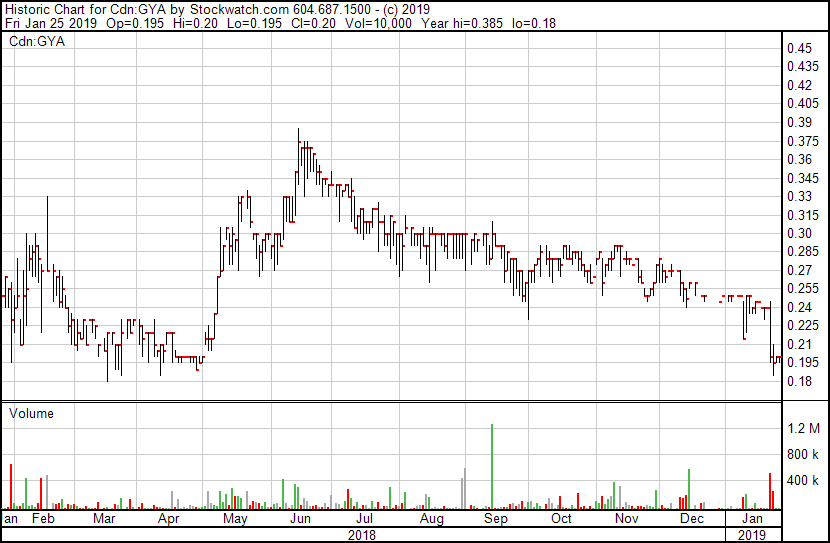The height and width of the screenshot is (543, 830).
Task: Click the '2018' year label
Action: coord(362,535)
